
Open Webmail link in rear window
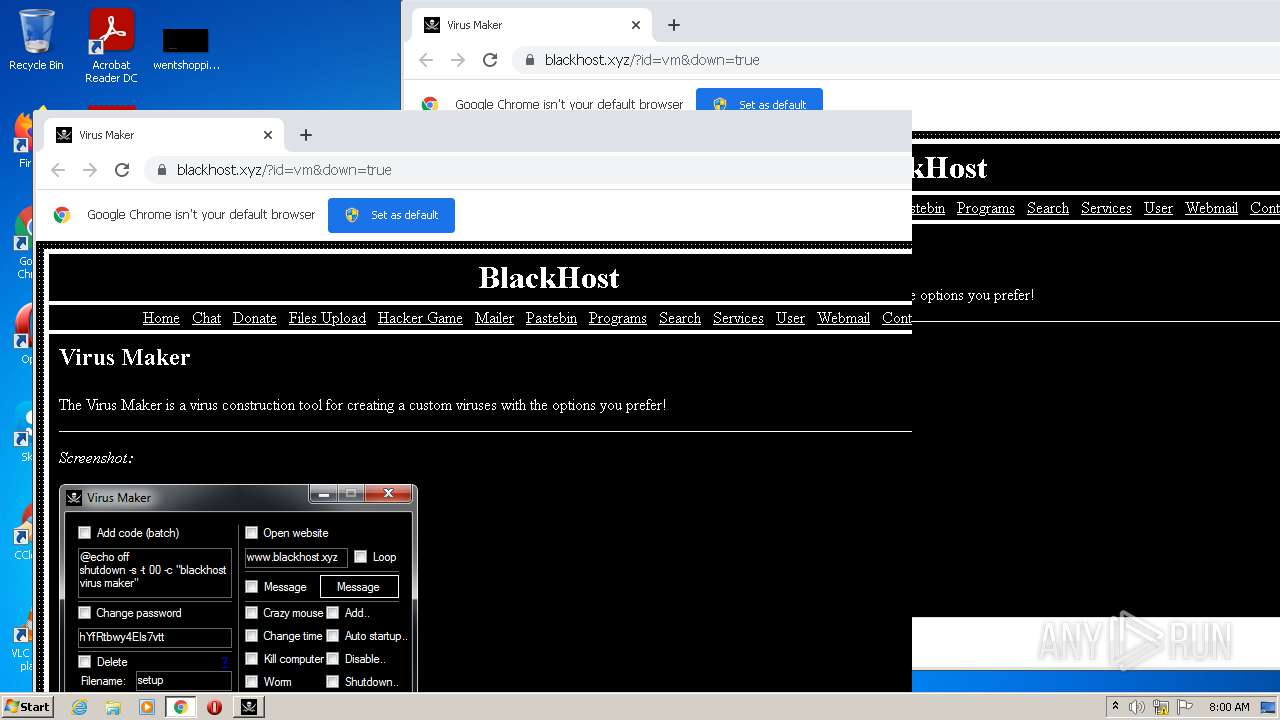click(1211, 208)
